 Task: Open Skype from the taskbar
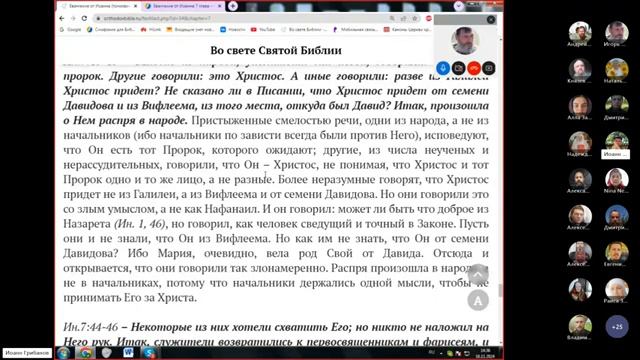pos(149,353)
